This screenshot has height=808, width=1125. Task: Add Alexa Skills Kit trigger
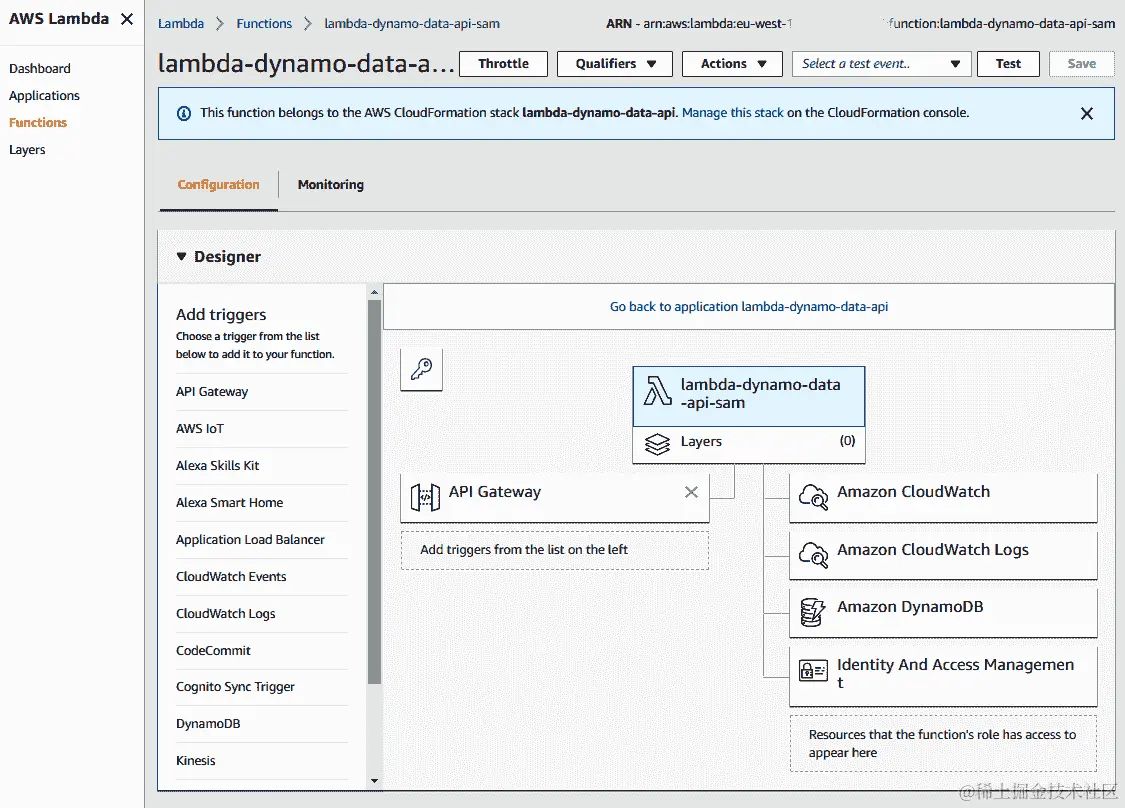click(217, 466)
